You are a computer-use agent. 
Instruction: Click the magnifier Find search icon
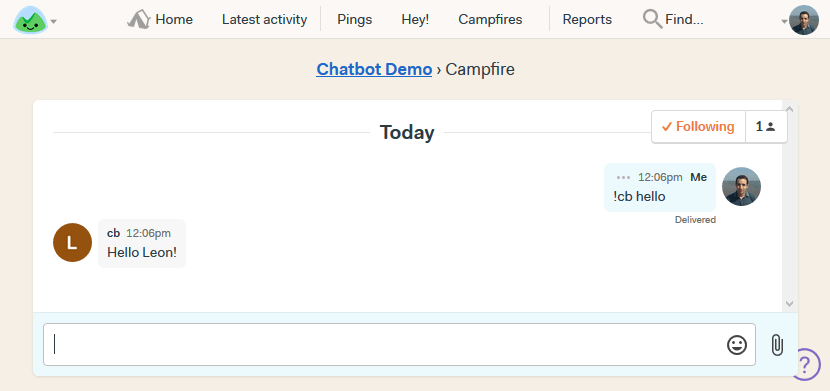click(x=652, y=20)
